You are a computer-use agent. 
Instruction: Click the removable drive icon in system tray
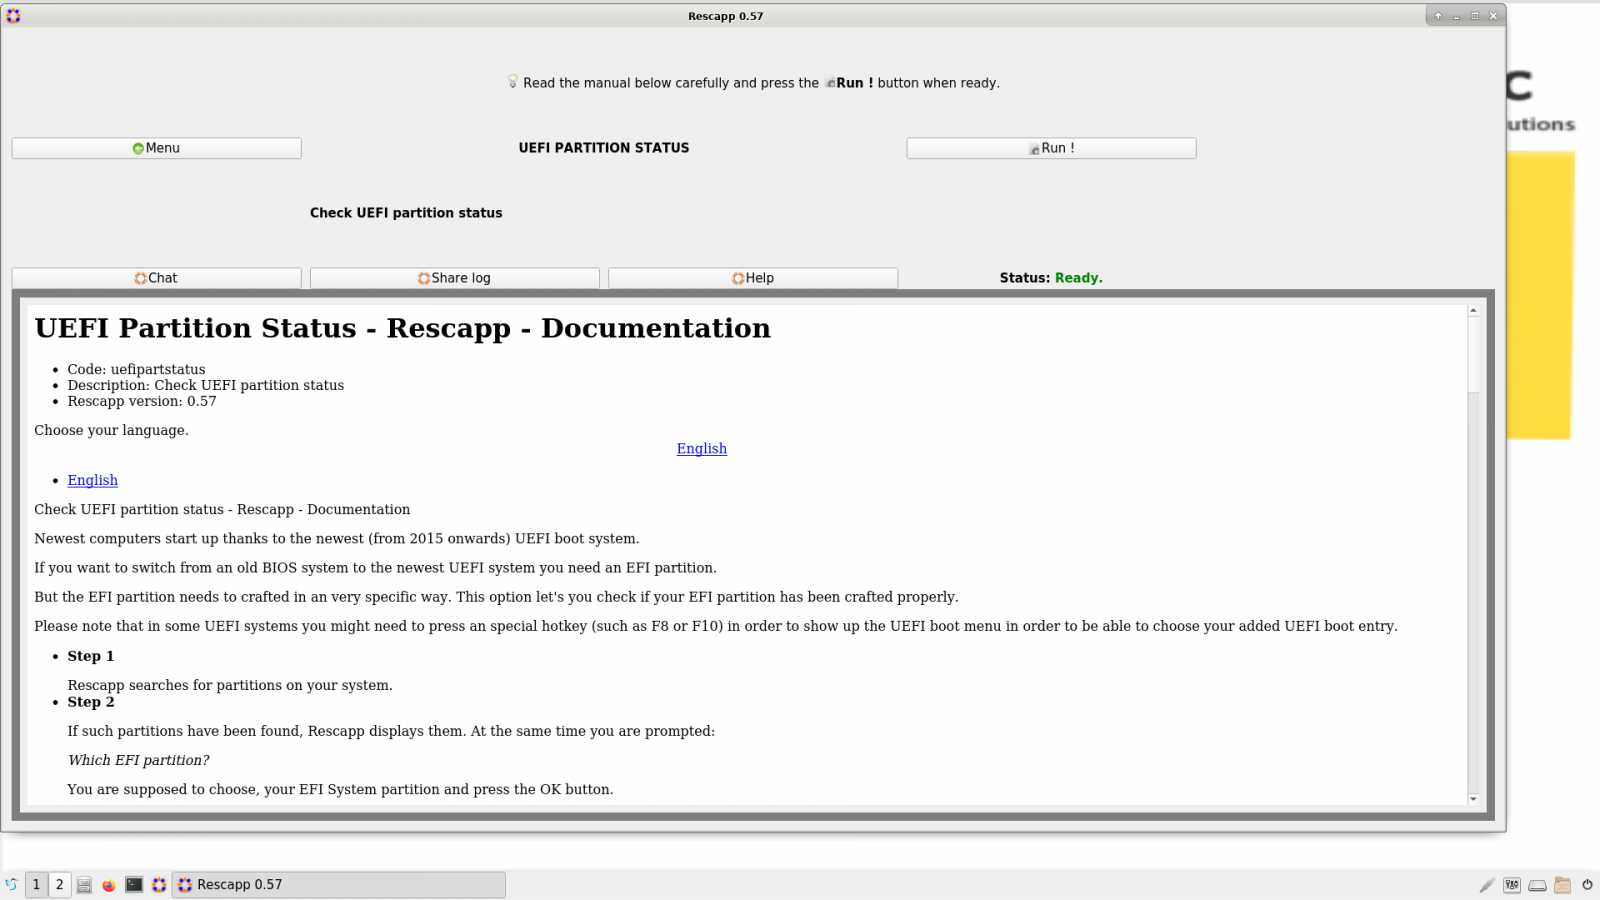[x=1537, y=885]
